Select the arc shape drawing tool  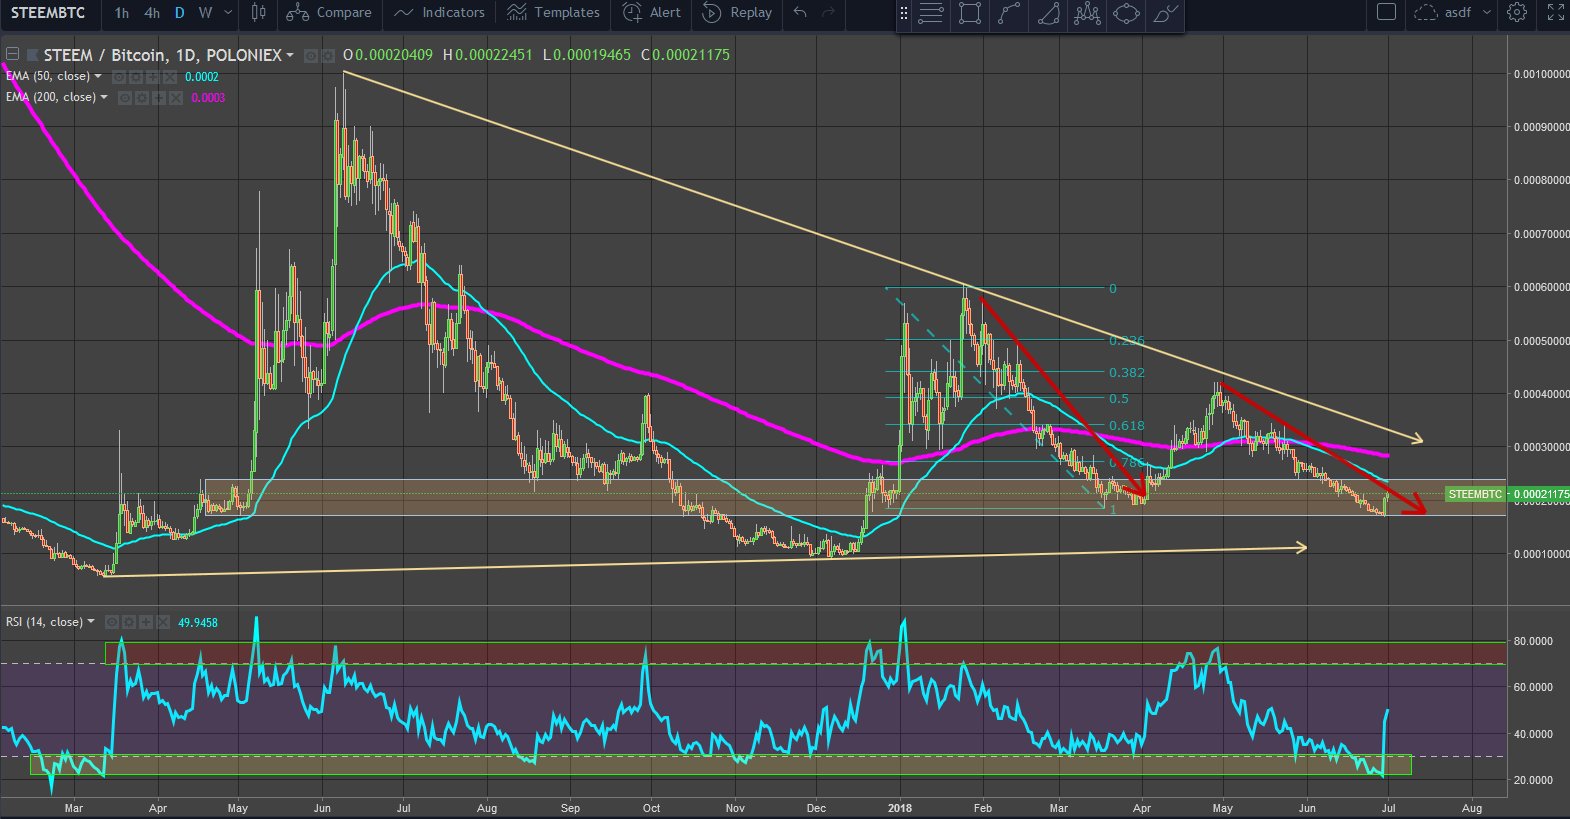click(1047, 14)
